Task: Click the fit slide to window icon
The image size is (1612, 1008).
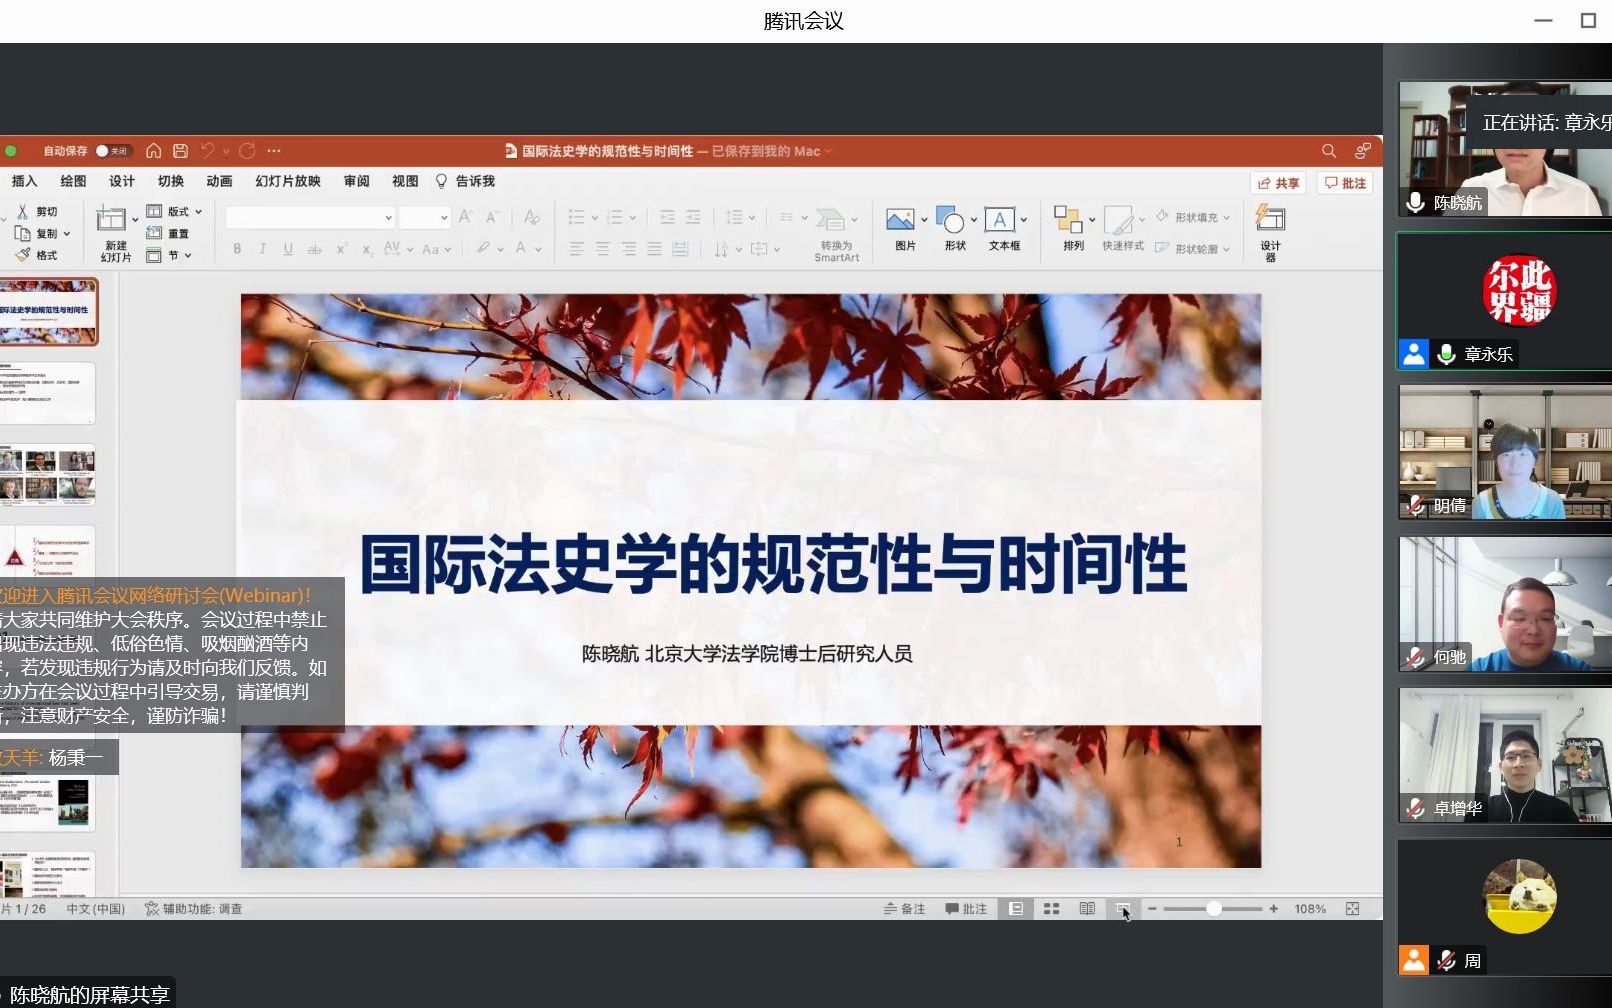Action: (1352, 909)
